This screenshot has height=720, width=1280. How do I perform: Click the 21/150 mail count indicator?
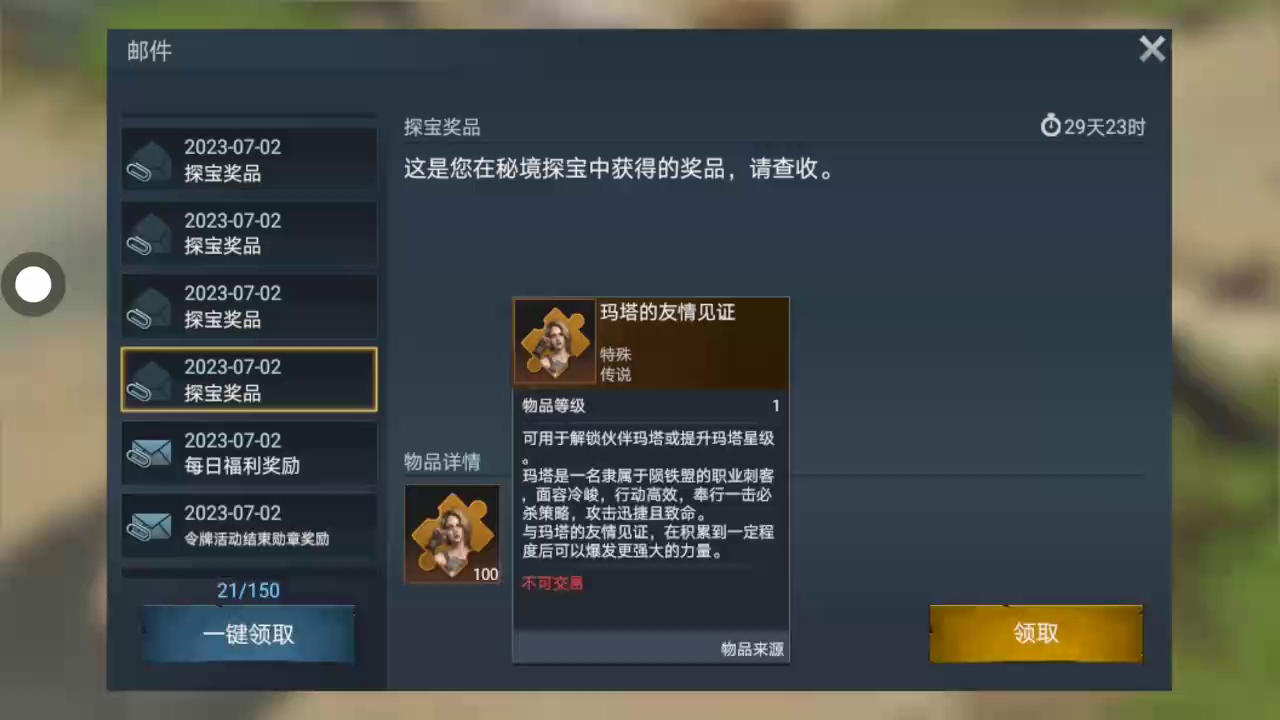[248, 590]
